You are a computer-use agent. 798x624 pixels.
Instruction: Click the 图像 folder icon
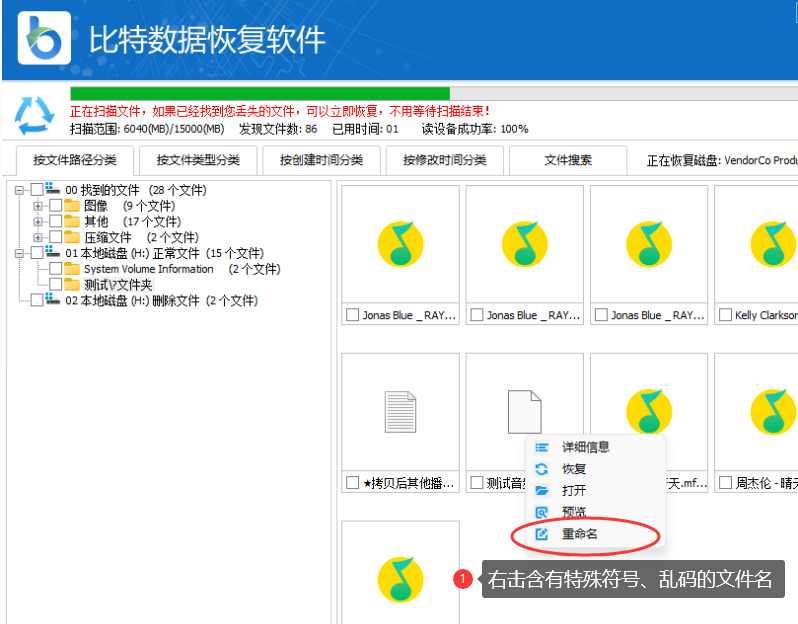(x=72, y=206)
